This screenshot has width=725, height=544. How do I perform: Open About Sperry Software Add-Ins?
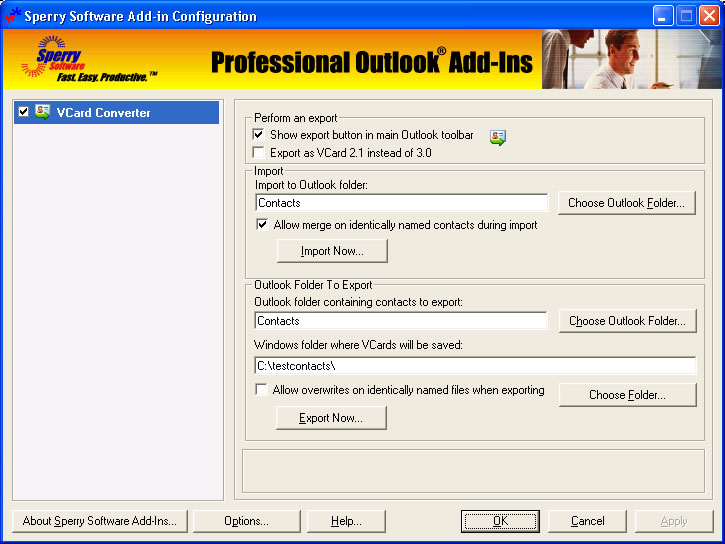(x=100, y=521)
